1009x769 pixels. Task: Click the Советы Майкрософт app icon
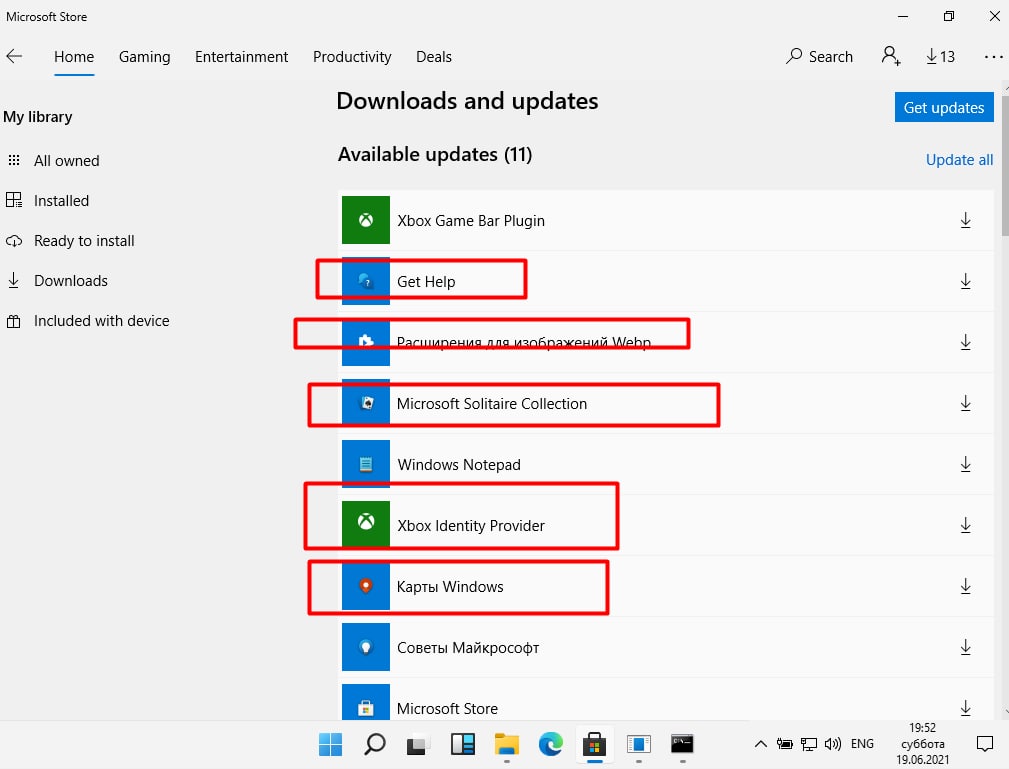click(x=366, y=647)
